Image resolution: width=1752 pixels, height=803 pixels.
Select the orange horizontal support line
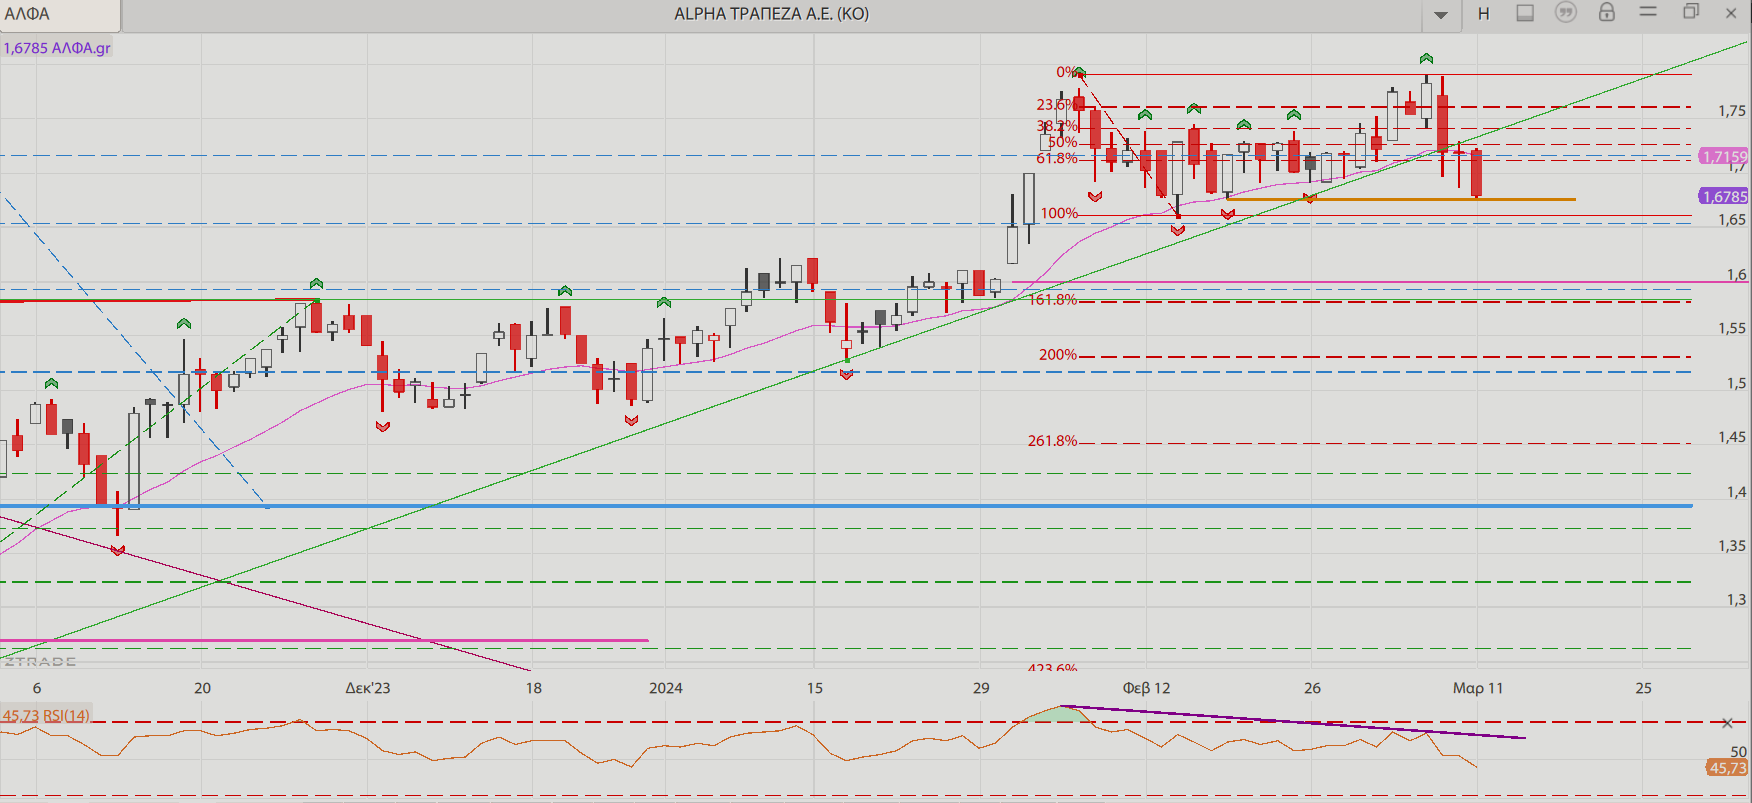(1400, 199)
